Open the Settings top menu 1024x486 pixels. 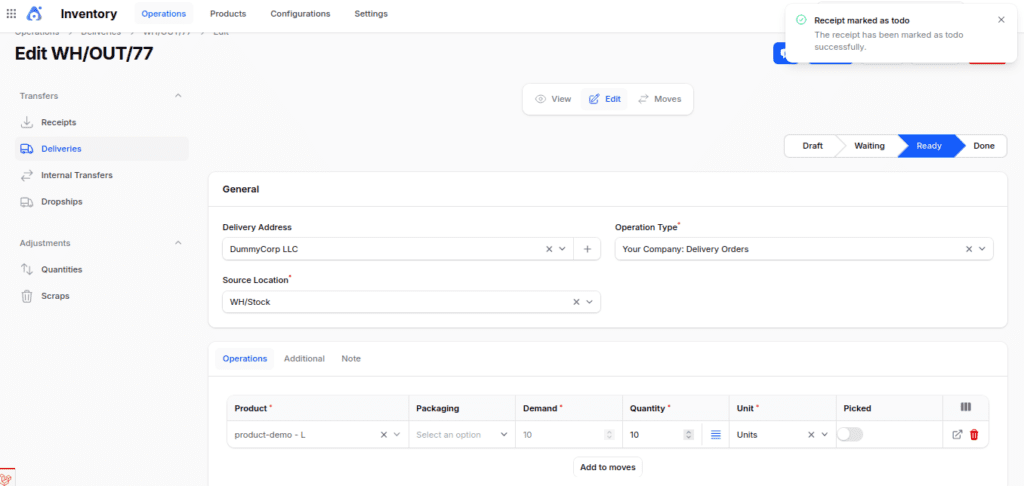(x=371, y=14)
